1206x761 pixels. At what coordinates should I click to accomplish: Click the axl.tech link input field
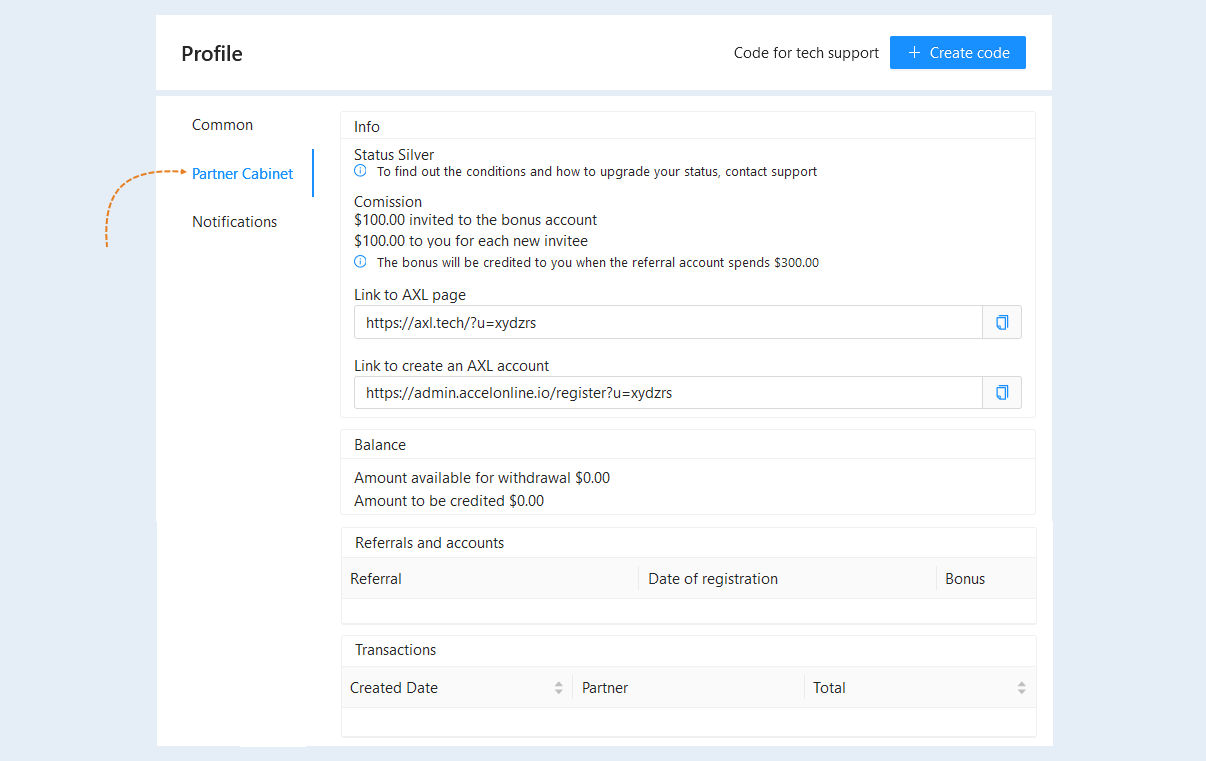[668, 322]
